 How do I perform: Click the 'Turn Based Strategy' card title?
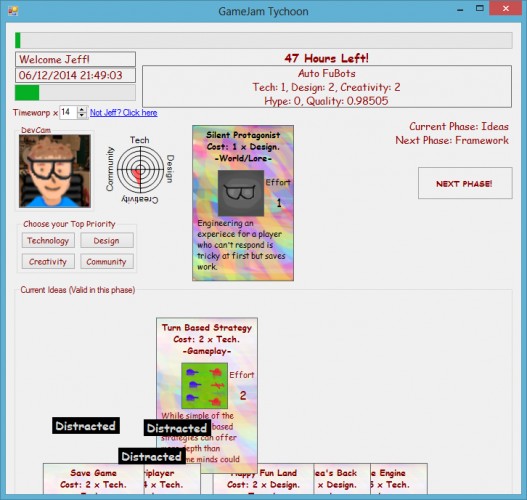[207, 328]
